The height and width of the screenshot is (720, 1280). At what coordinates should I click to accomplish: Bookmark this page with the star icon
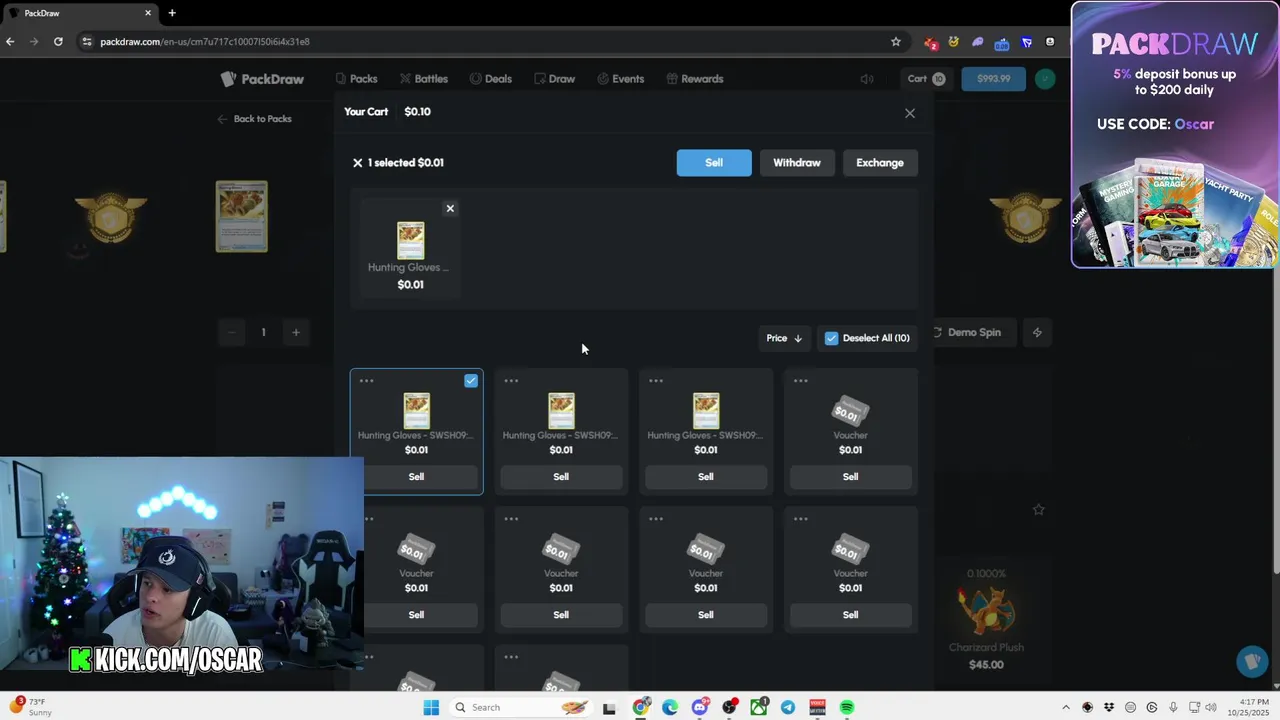pyautogui.click(x=896, y=42)
